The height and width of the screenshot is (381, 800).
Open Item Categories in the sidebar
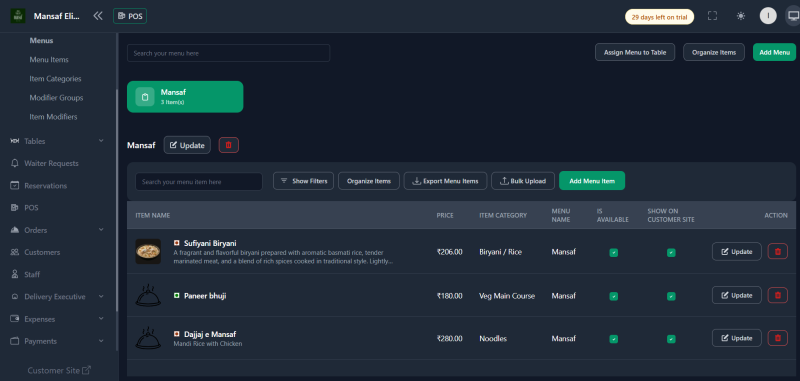pyautogui.click(x=55, y=79)
